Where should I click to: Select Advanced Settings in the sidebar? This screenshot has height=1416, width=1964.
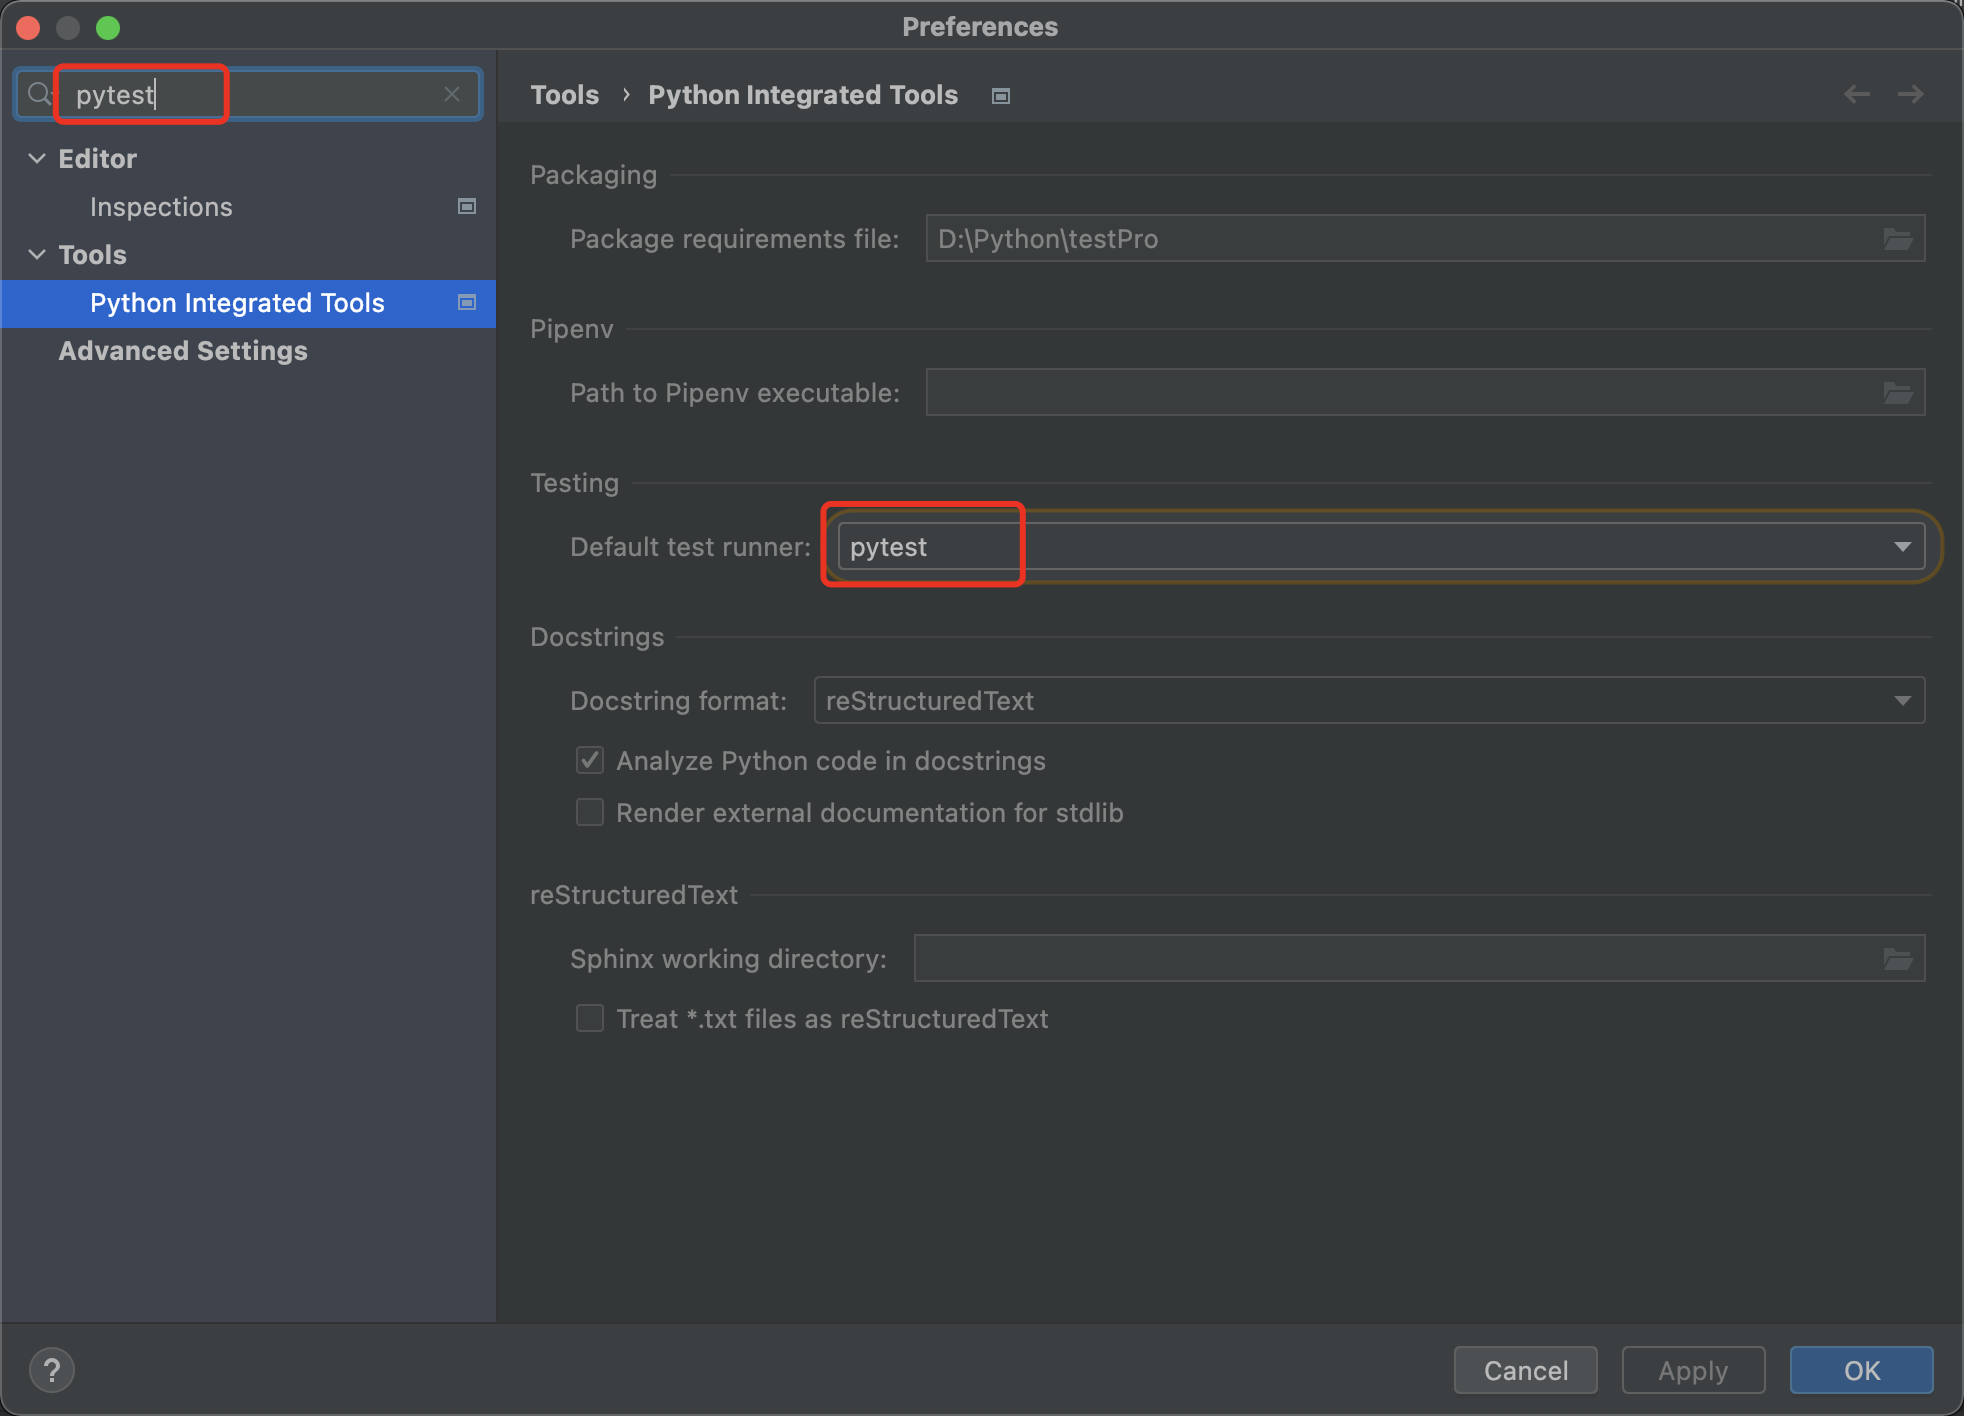[183, 351]
